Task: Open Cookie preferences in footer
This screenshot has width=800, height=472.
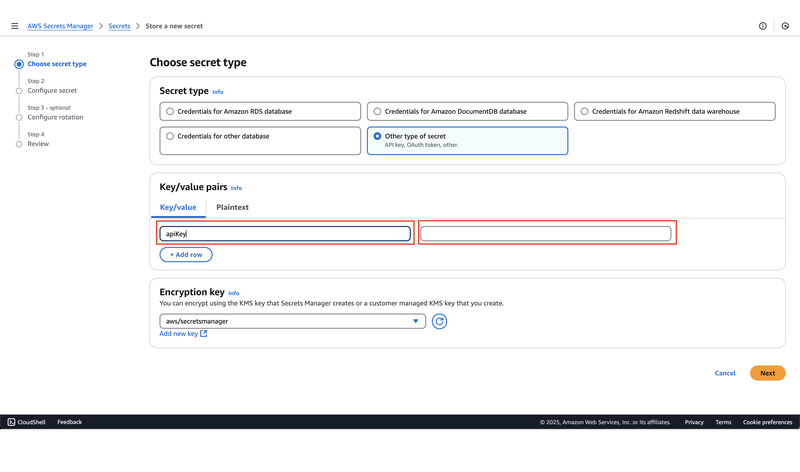Action: click(767, 422)
